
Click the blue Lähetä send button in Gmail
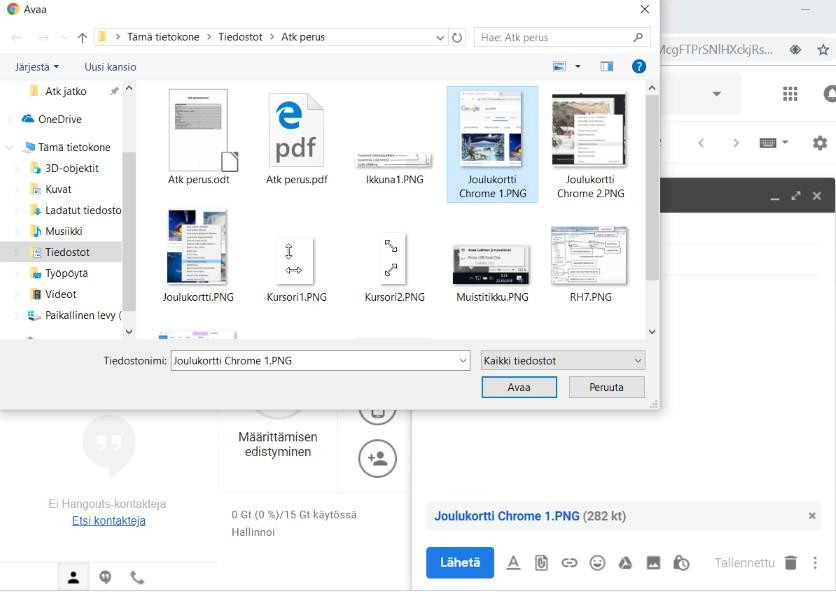[x=460, y=563]
